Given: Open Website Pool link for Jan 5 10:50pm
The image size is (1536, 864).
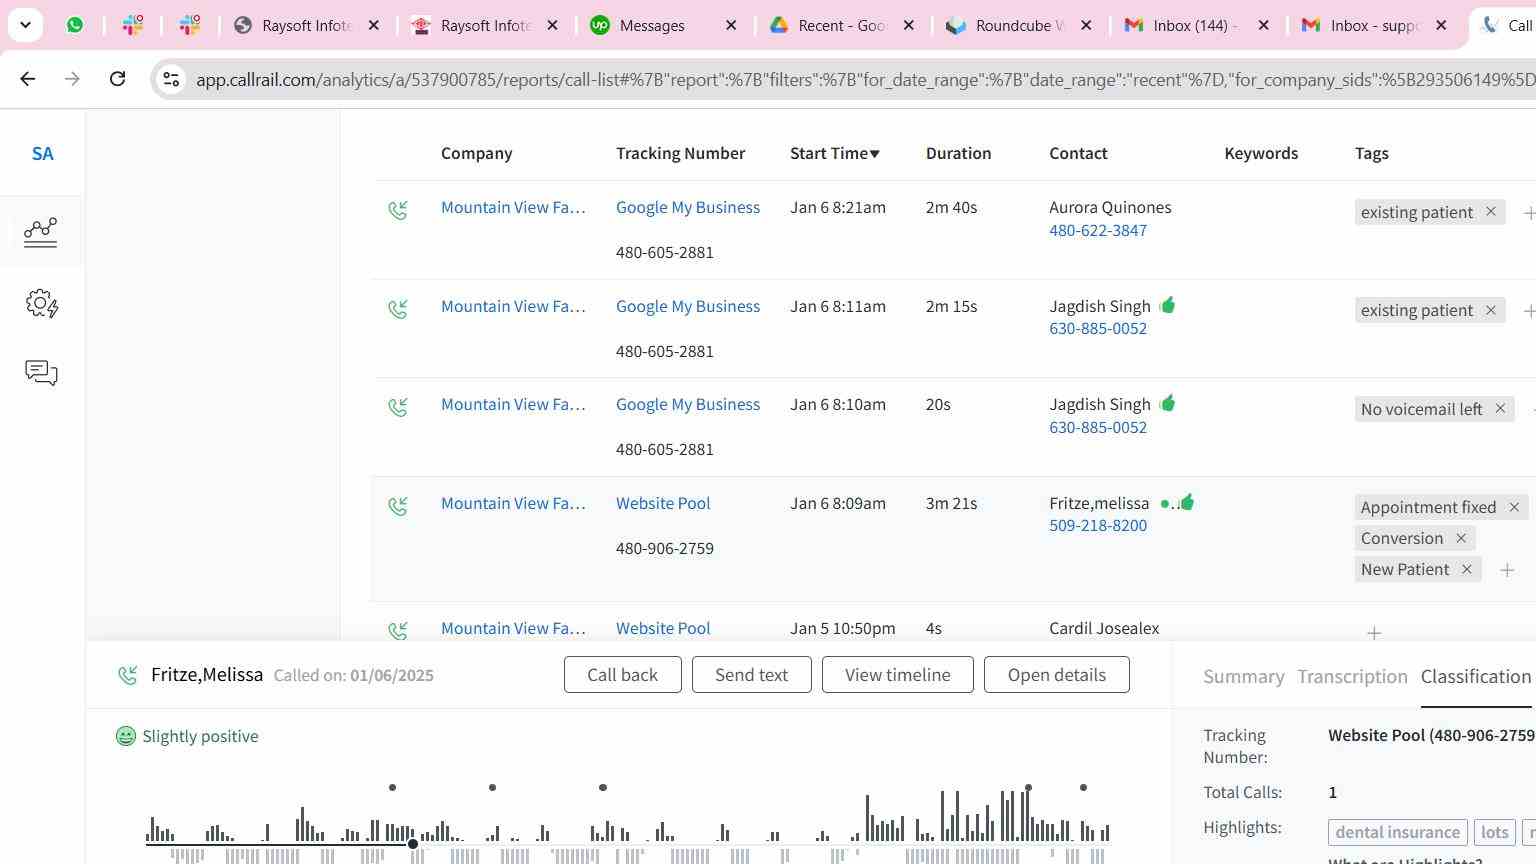Looking at the screenshot, I should (663, 628).
